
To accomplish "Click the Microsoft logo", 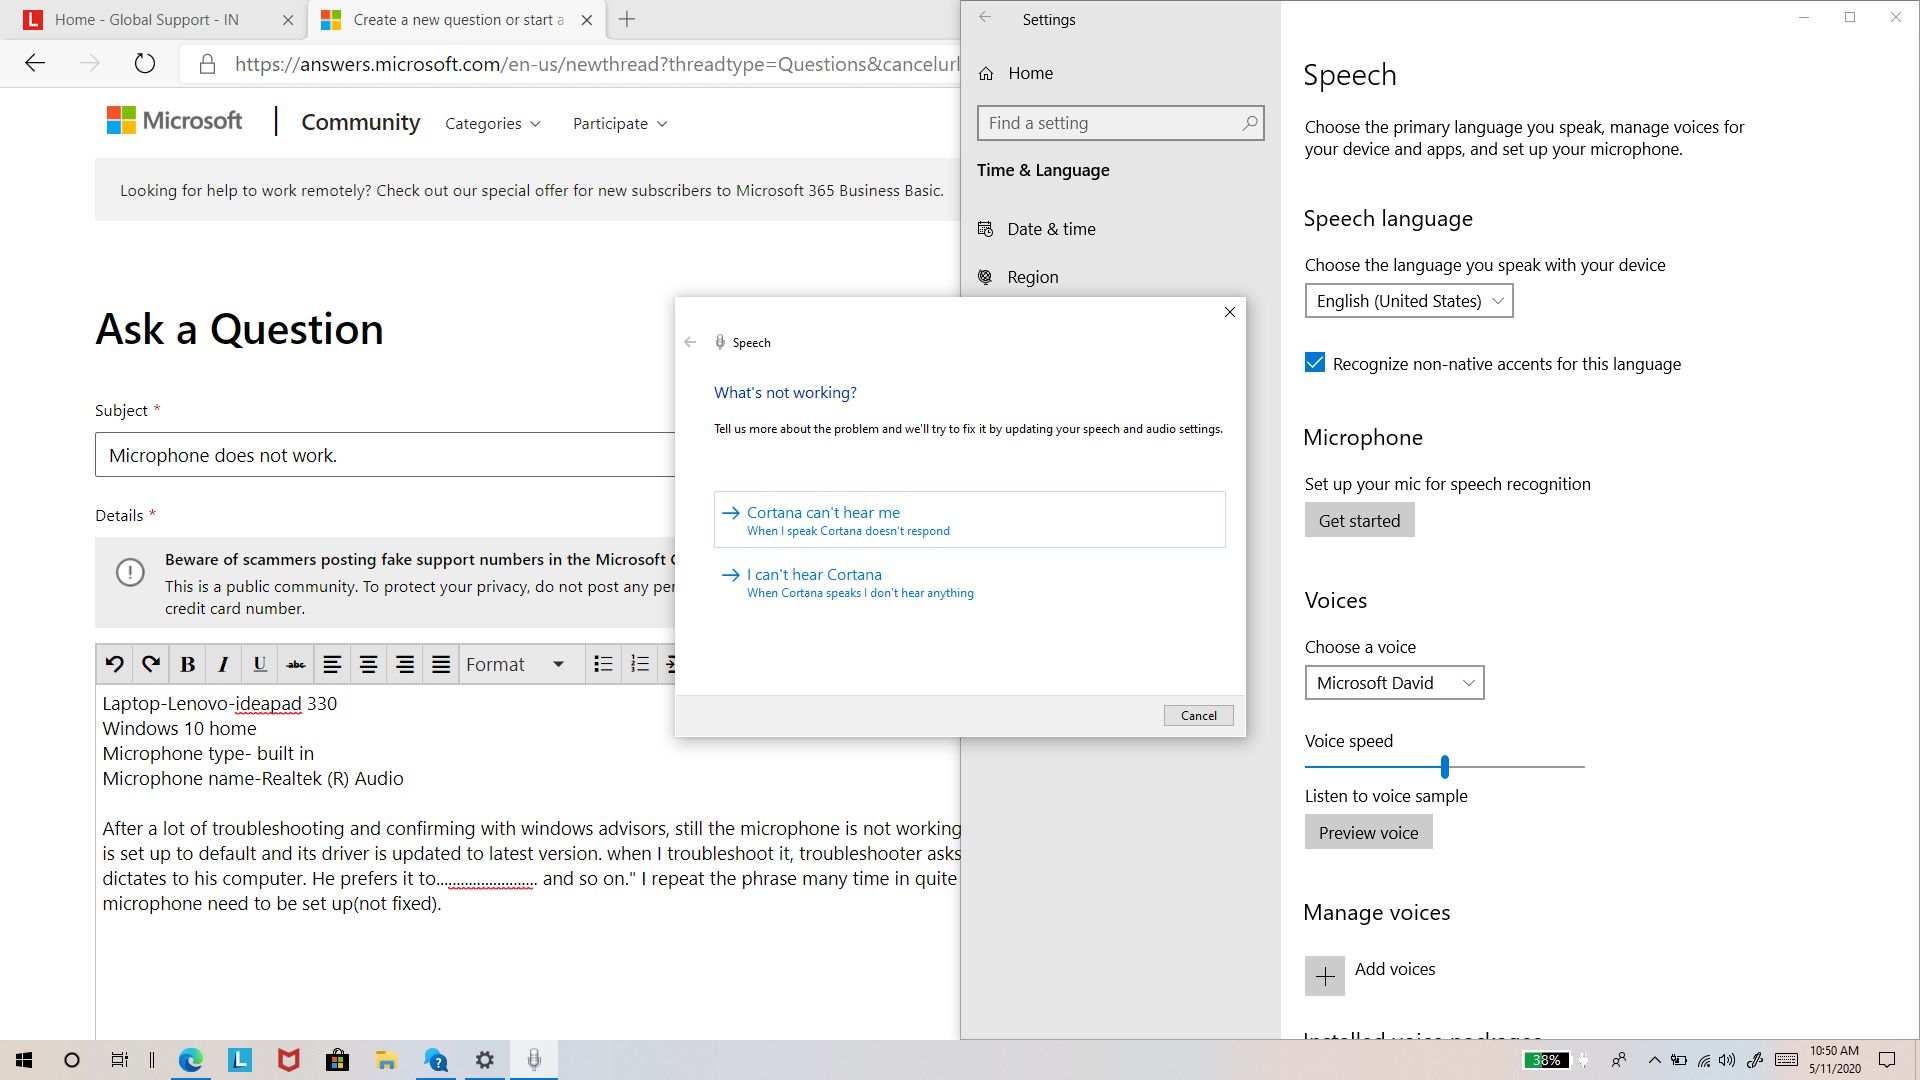I will click(175, 121).
